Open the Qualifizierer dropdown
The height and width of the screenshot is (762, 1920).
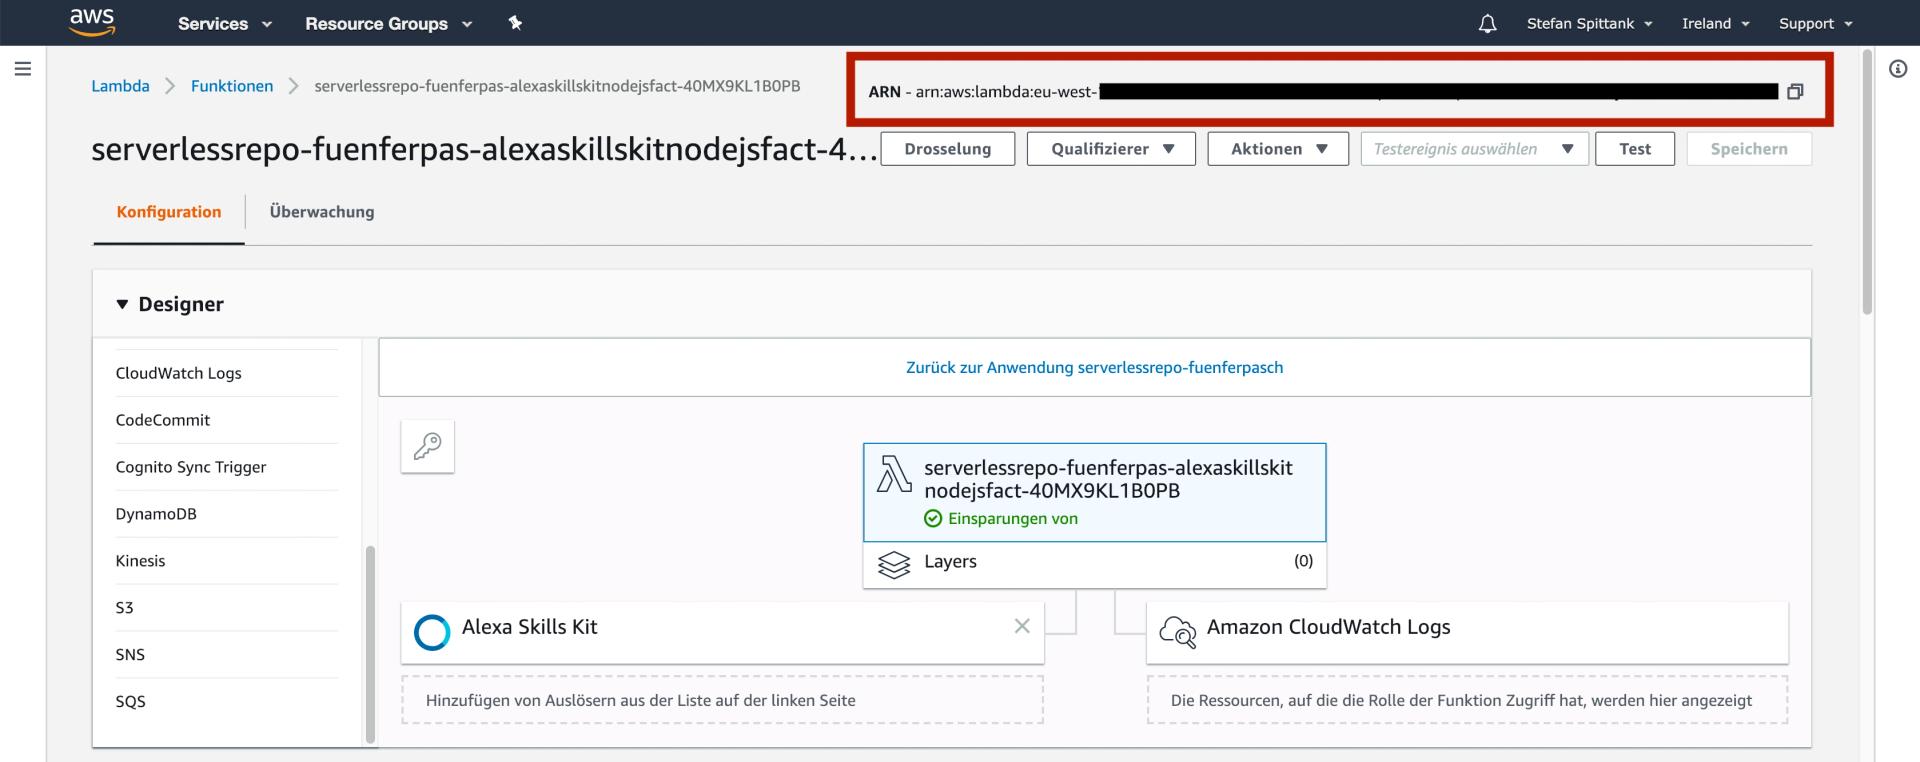[1111, 149]
